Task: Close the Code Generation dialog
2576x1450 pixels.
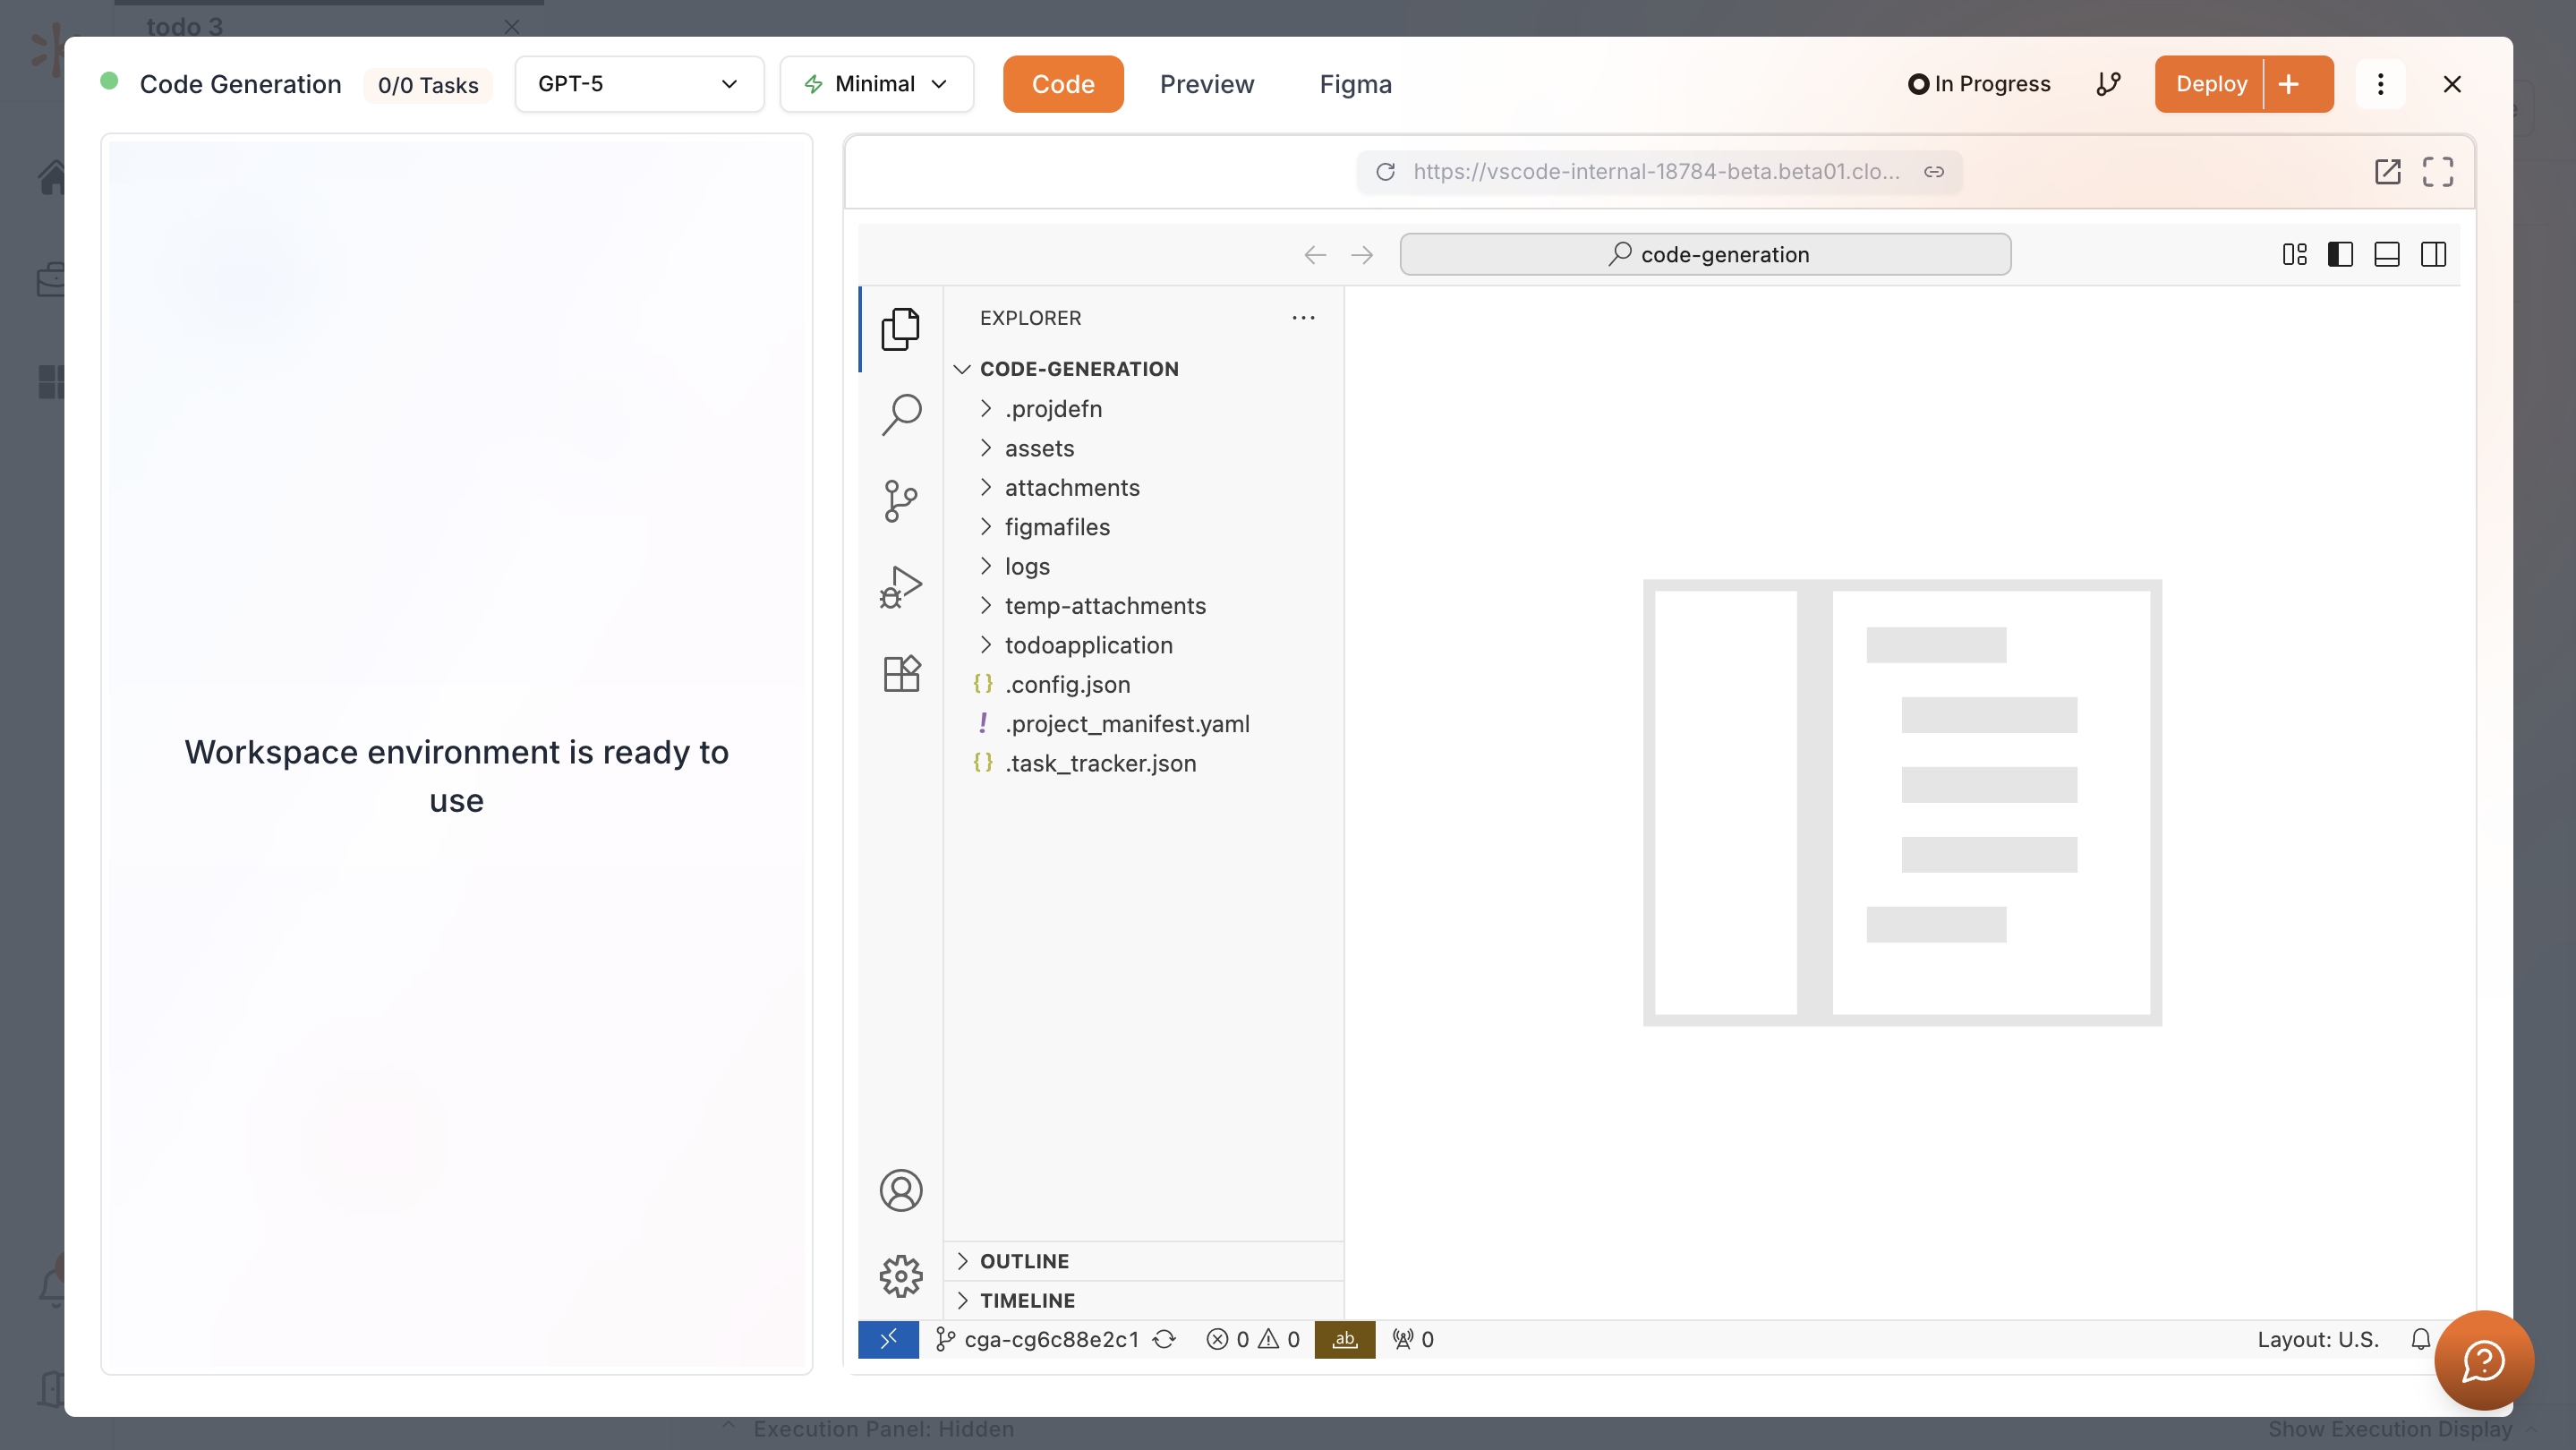Action: point(2451,84)
